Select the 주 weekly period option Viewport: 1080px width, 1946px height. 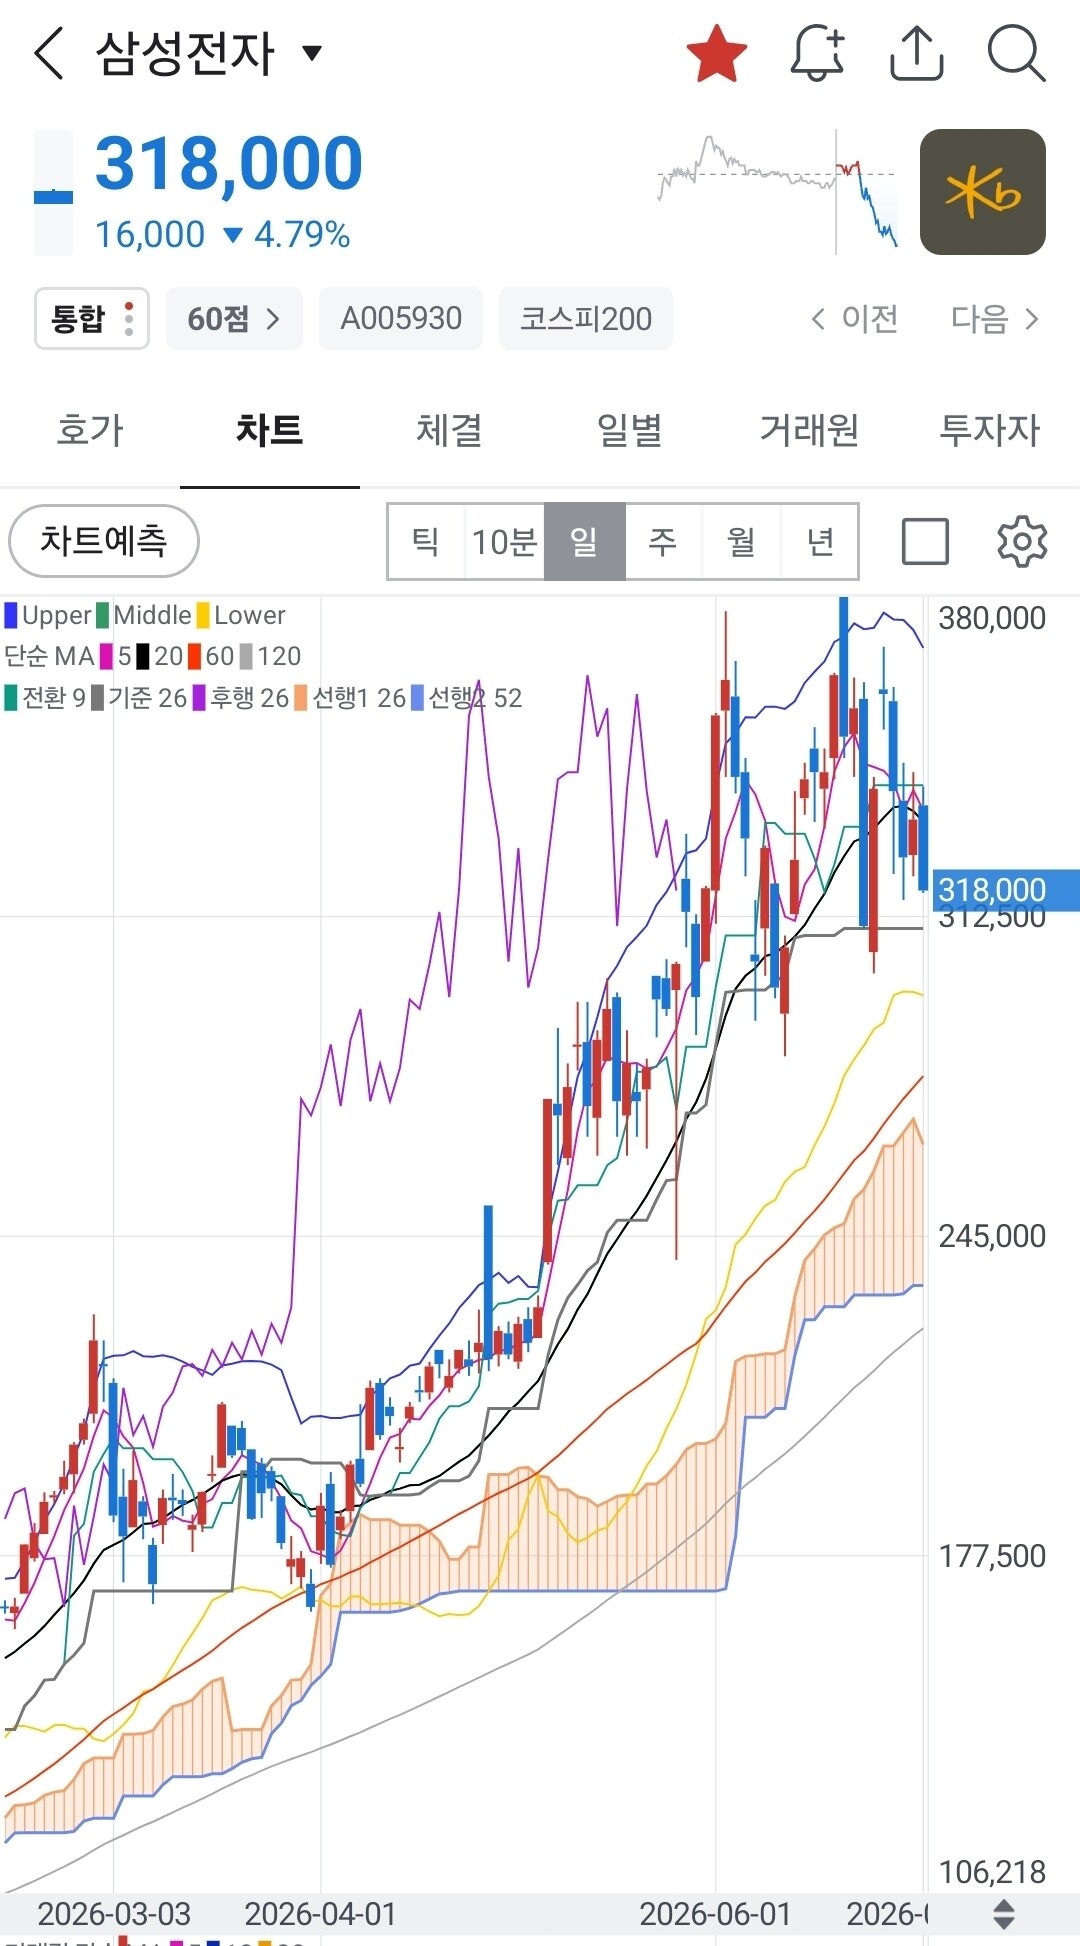coord(663,542)
